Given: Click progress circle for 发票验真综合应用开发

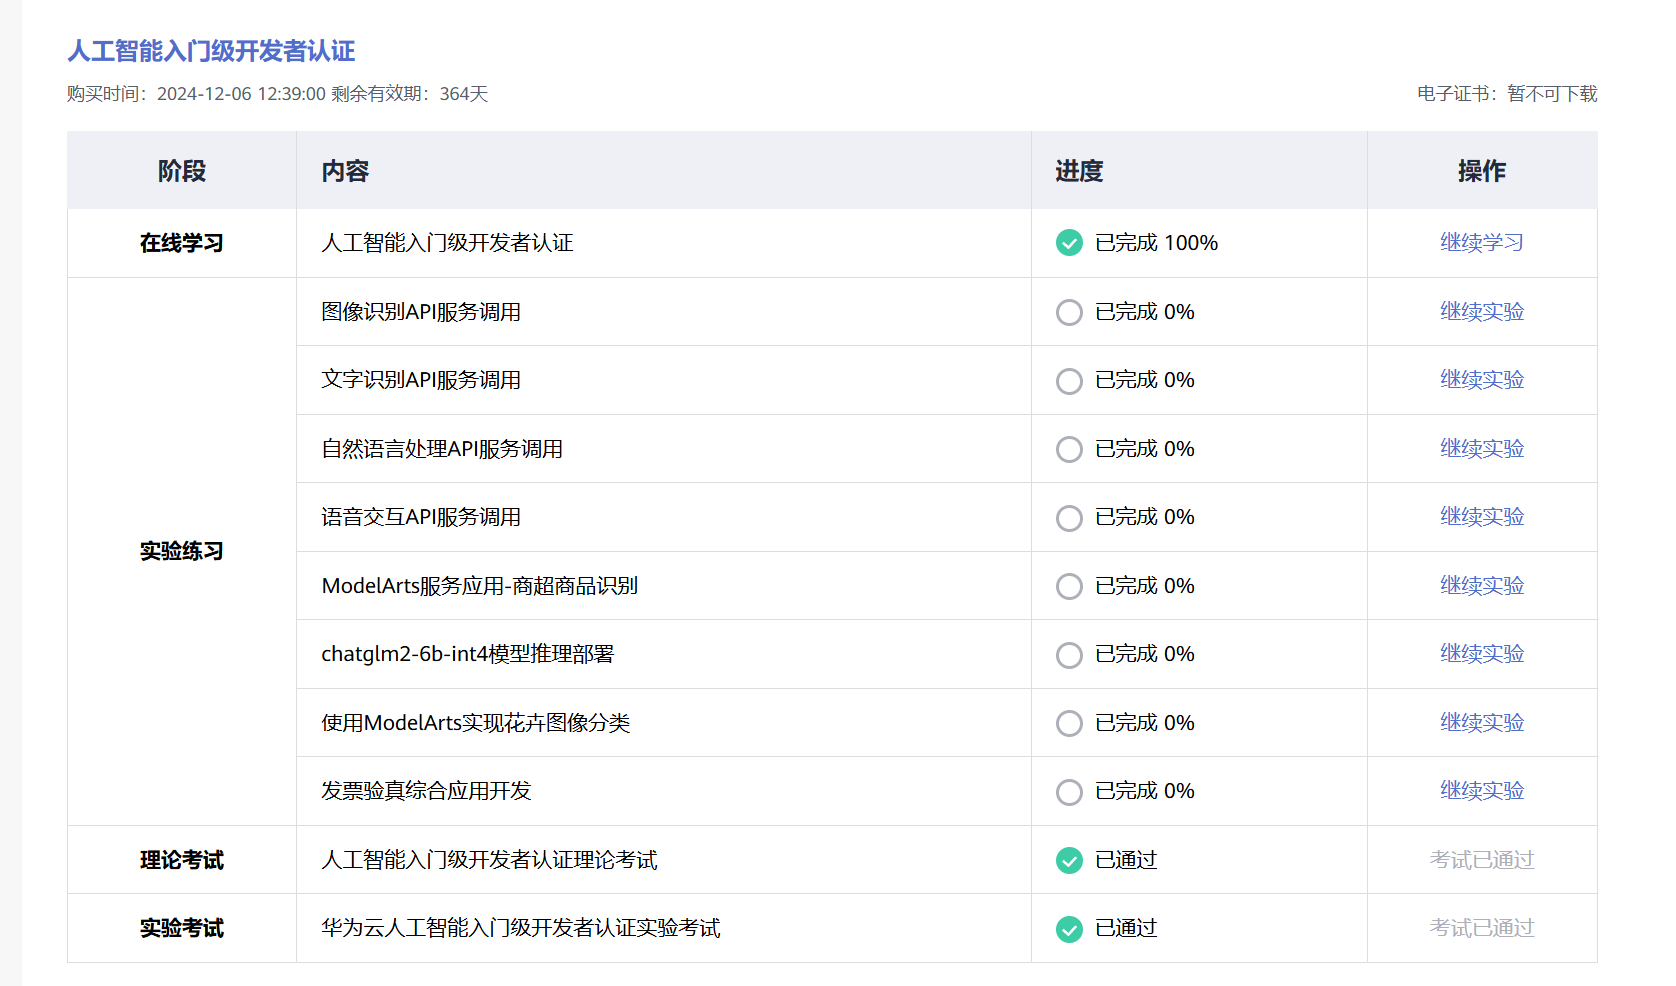Looking at the screenshot, I should (1069, 792).
